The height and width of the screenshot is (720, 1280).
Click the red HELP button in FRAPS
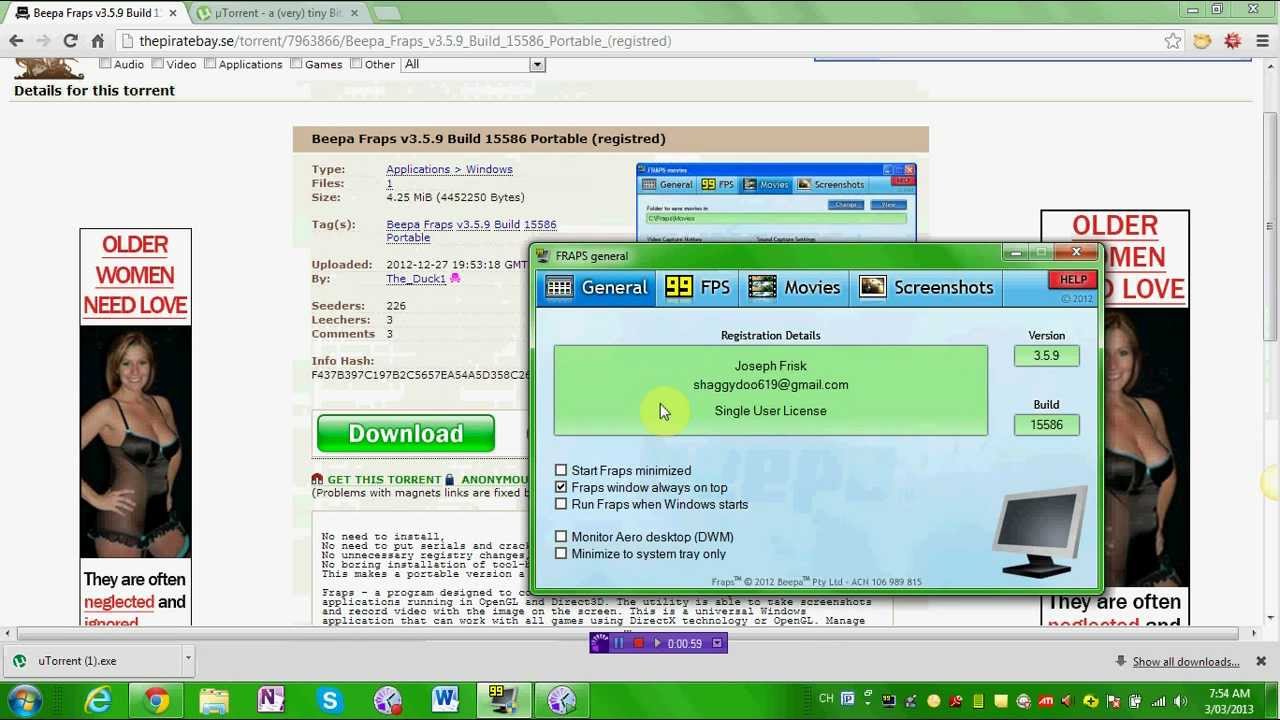coord(1073,280)
